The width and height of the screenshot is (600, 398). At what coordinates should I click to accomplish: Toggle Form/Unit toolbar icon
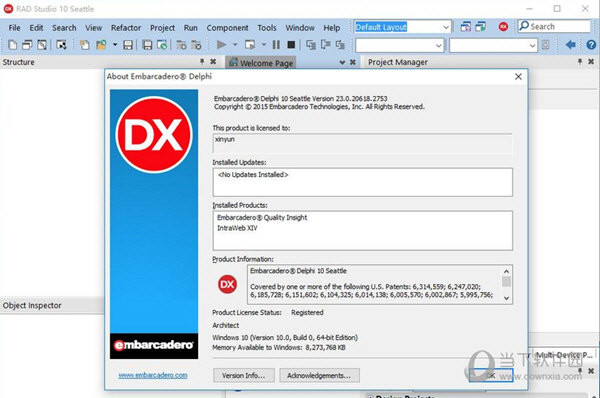(61, 45)
